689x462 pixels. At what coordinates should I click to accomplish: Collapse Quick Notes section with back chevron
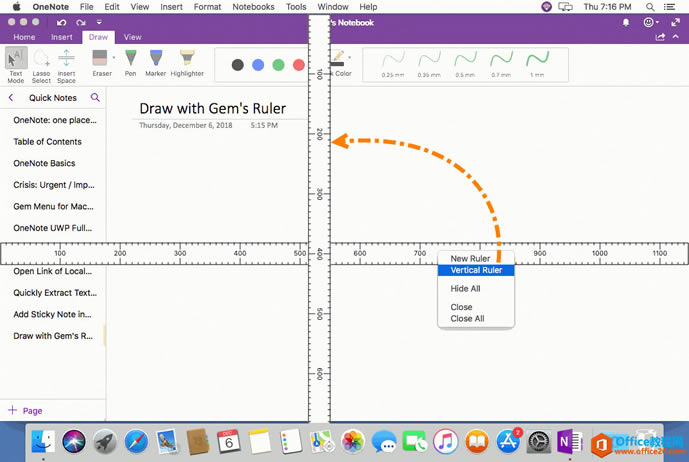(11, 98)
